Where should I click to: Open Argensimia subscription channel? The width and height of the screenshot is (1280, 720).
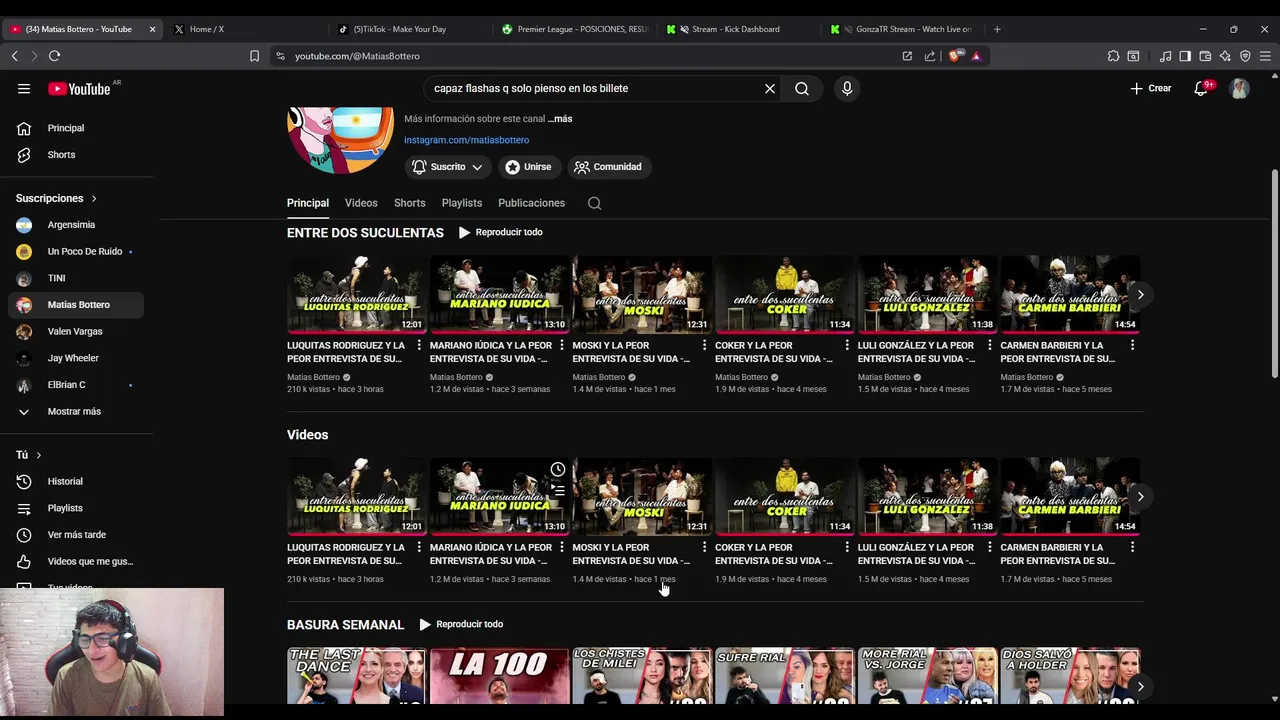[x=76, y=225]
